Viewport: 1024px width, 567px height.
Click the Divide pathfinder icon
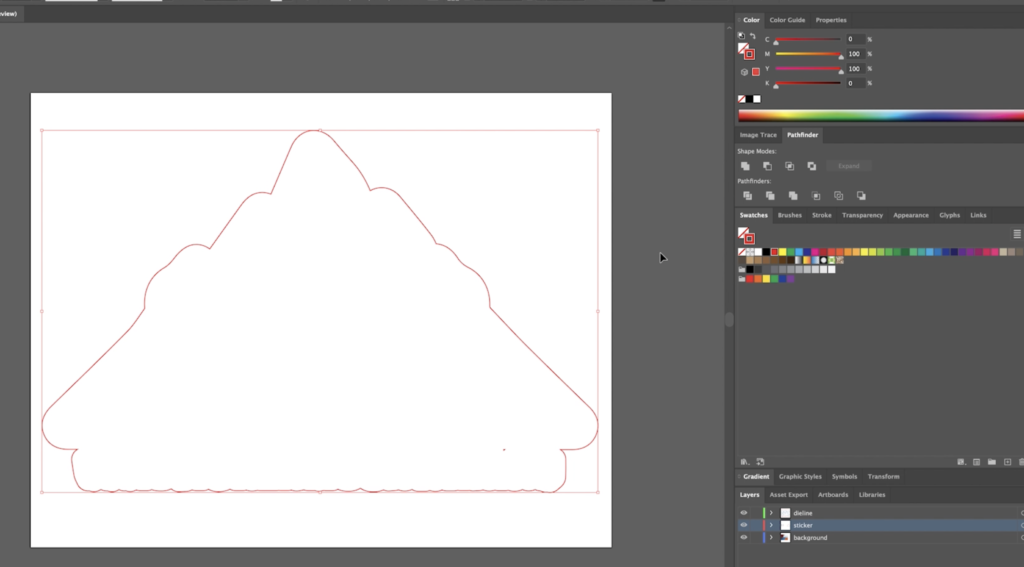click(x=748, y=195)
